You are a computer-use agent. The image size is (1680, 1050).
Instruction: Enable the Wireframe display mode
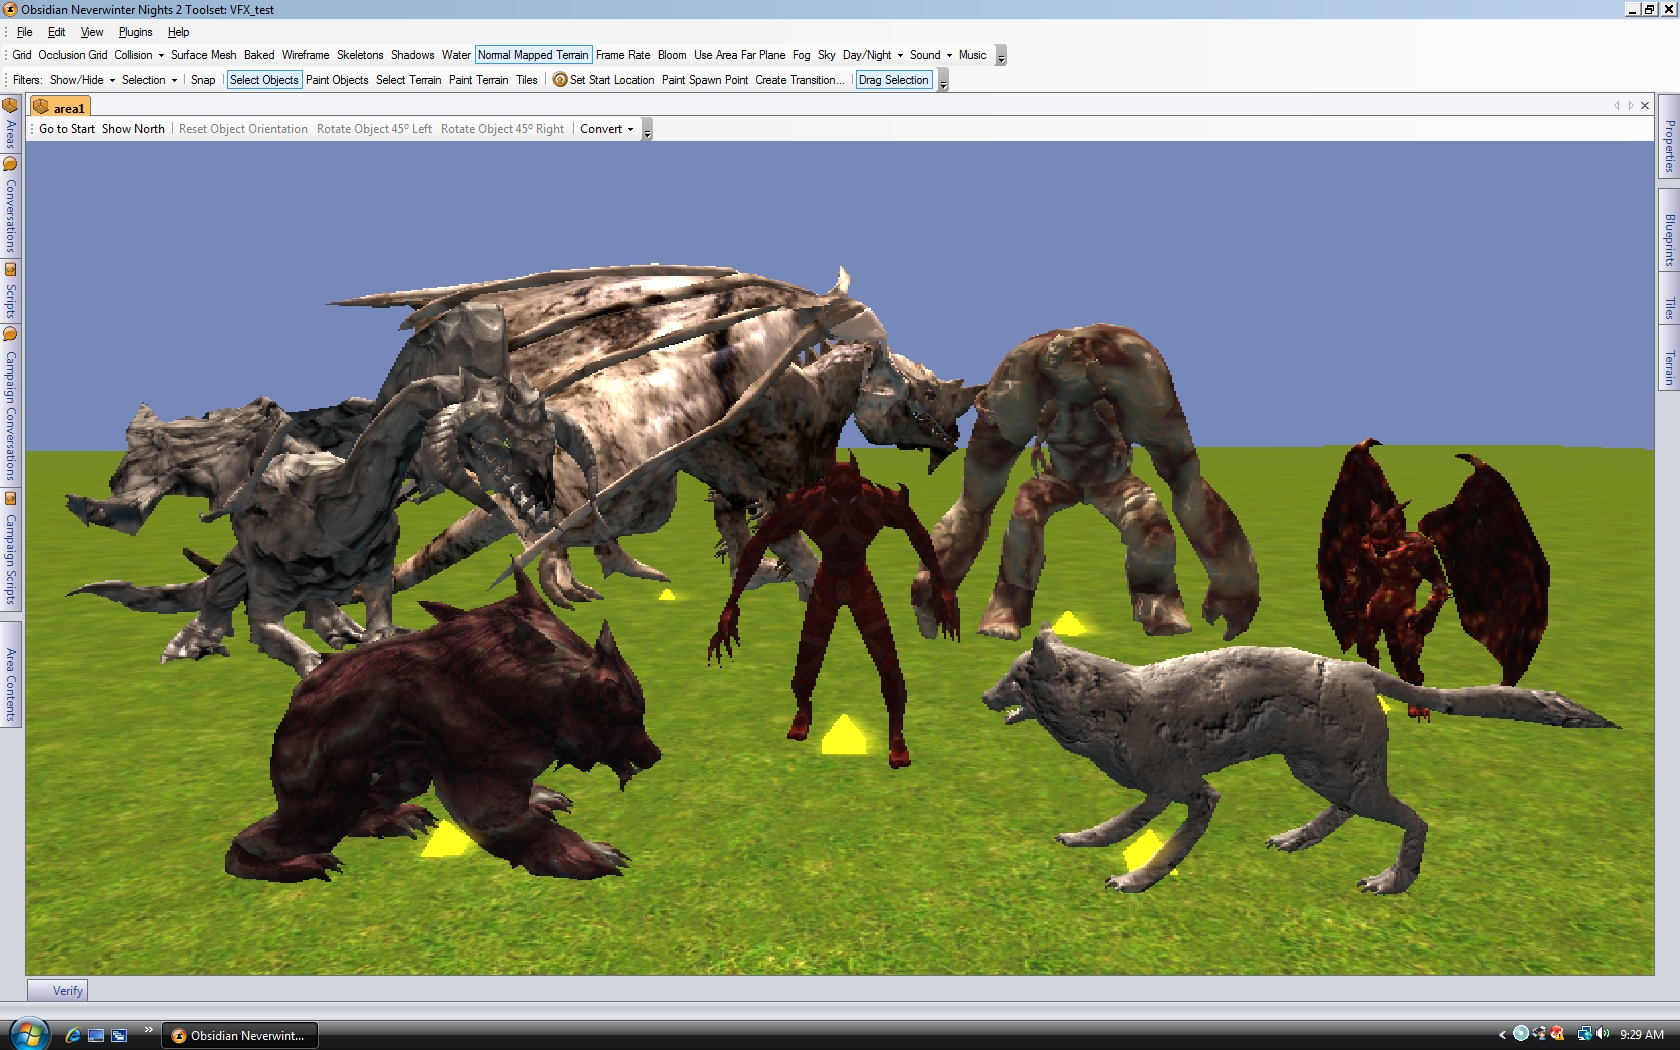pos(305,55)
